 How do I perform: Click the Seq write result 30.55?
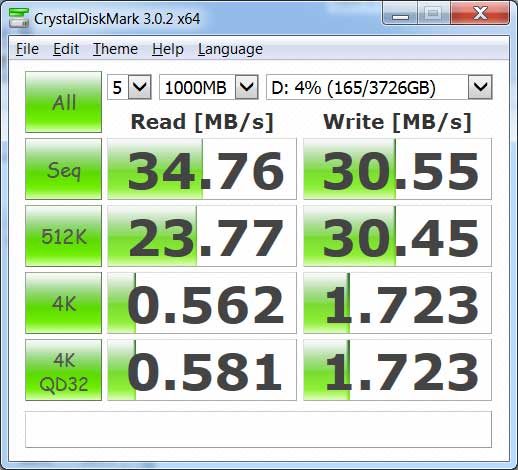[x=397, y=169]
